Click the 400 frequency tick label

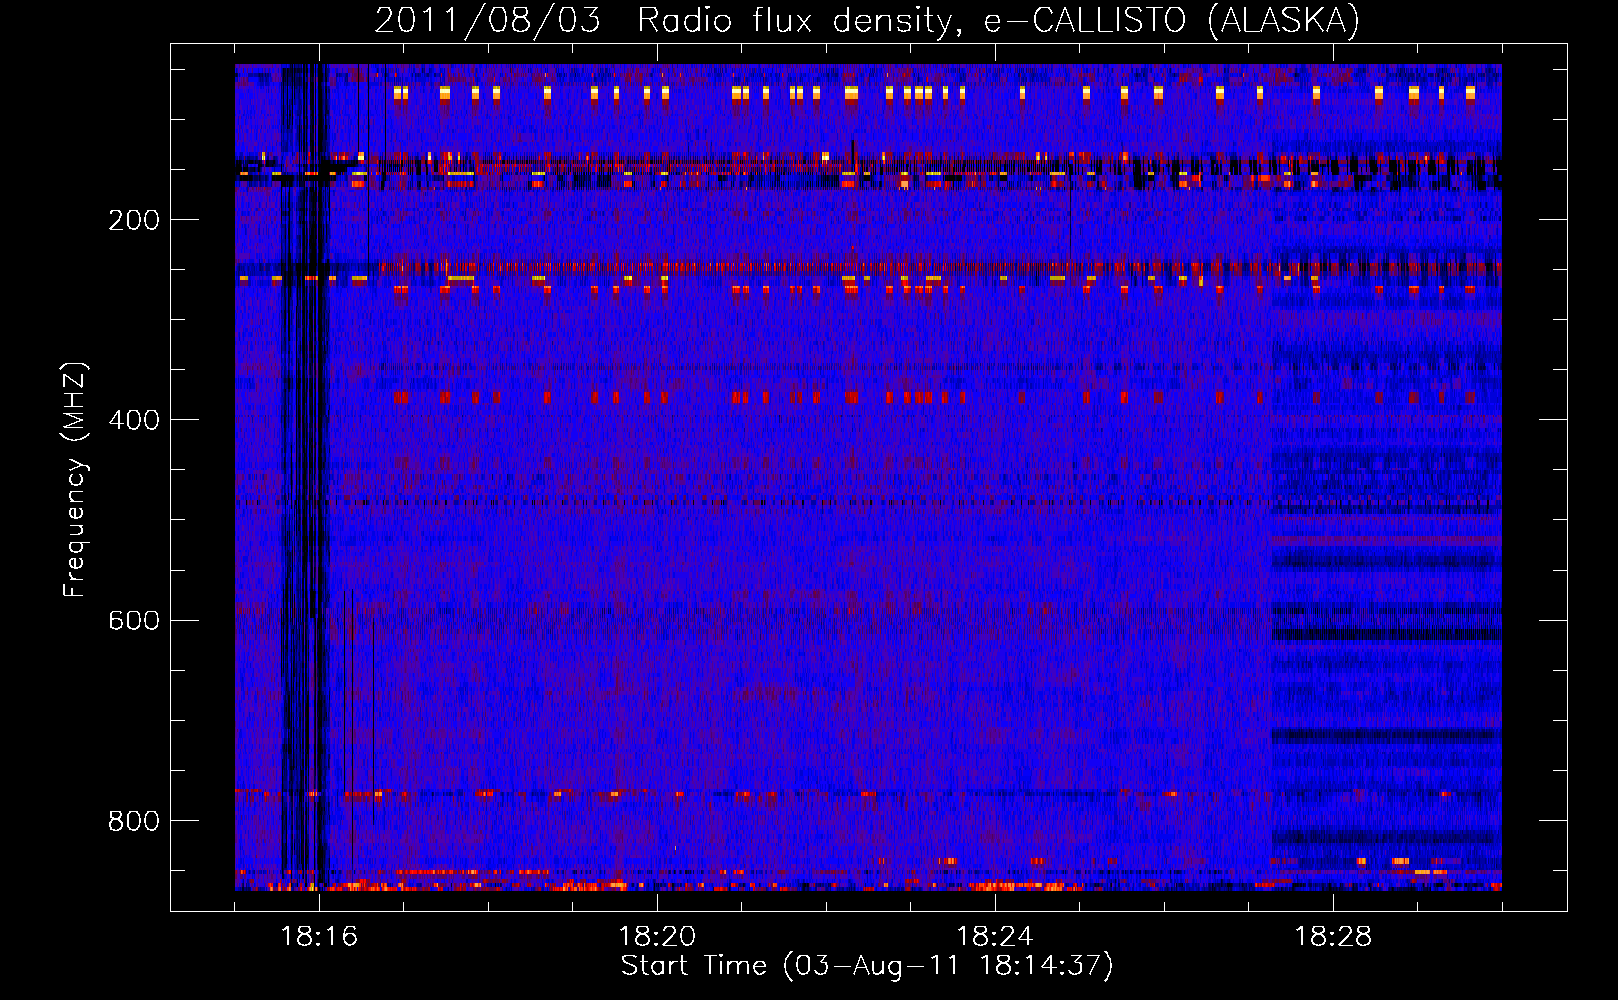click(x=134, y=420)
